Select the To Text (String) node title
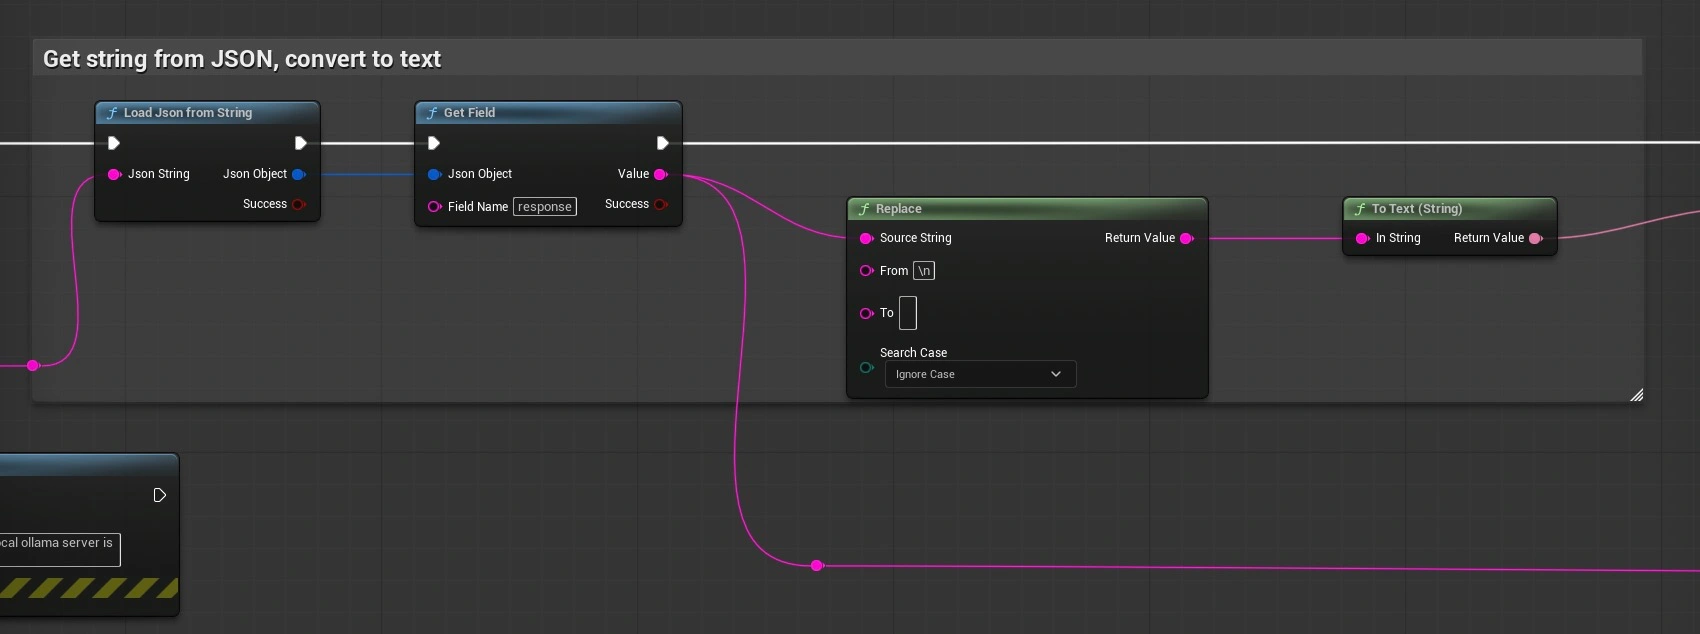The height and width of the screenshot is (634, 1700). [1417, 209]
